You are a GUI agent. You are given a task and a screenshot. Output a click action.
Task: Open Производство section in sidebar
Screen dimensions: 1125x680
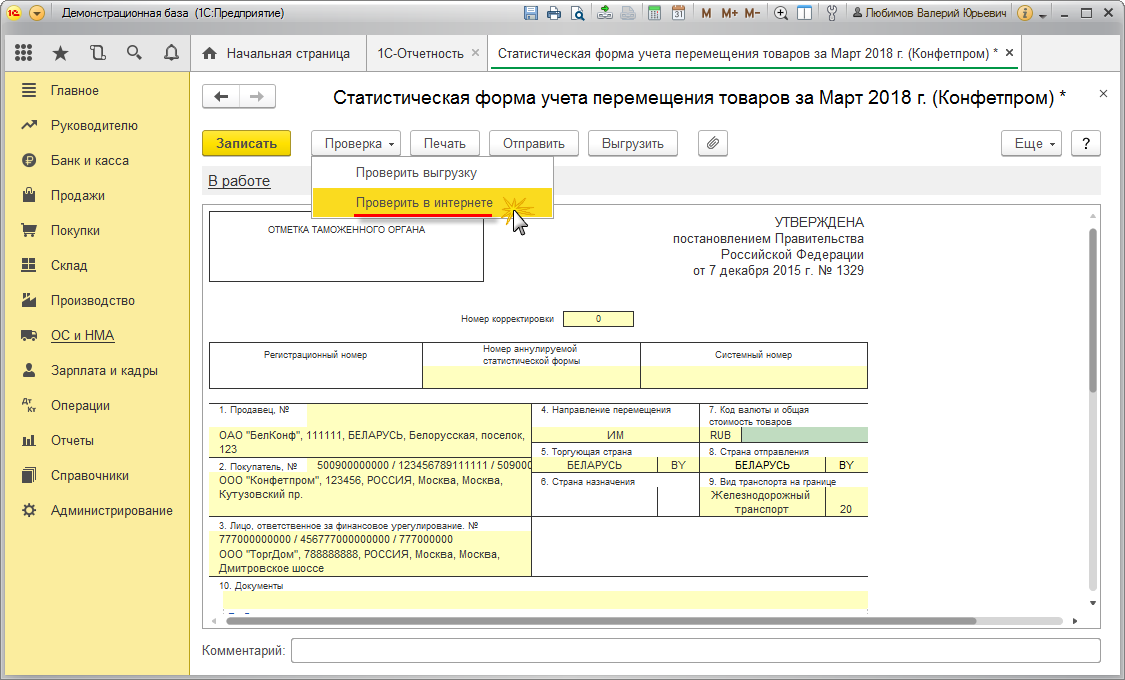96,301
